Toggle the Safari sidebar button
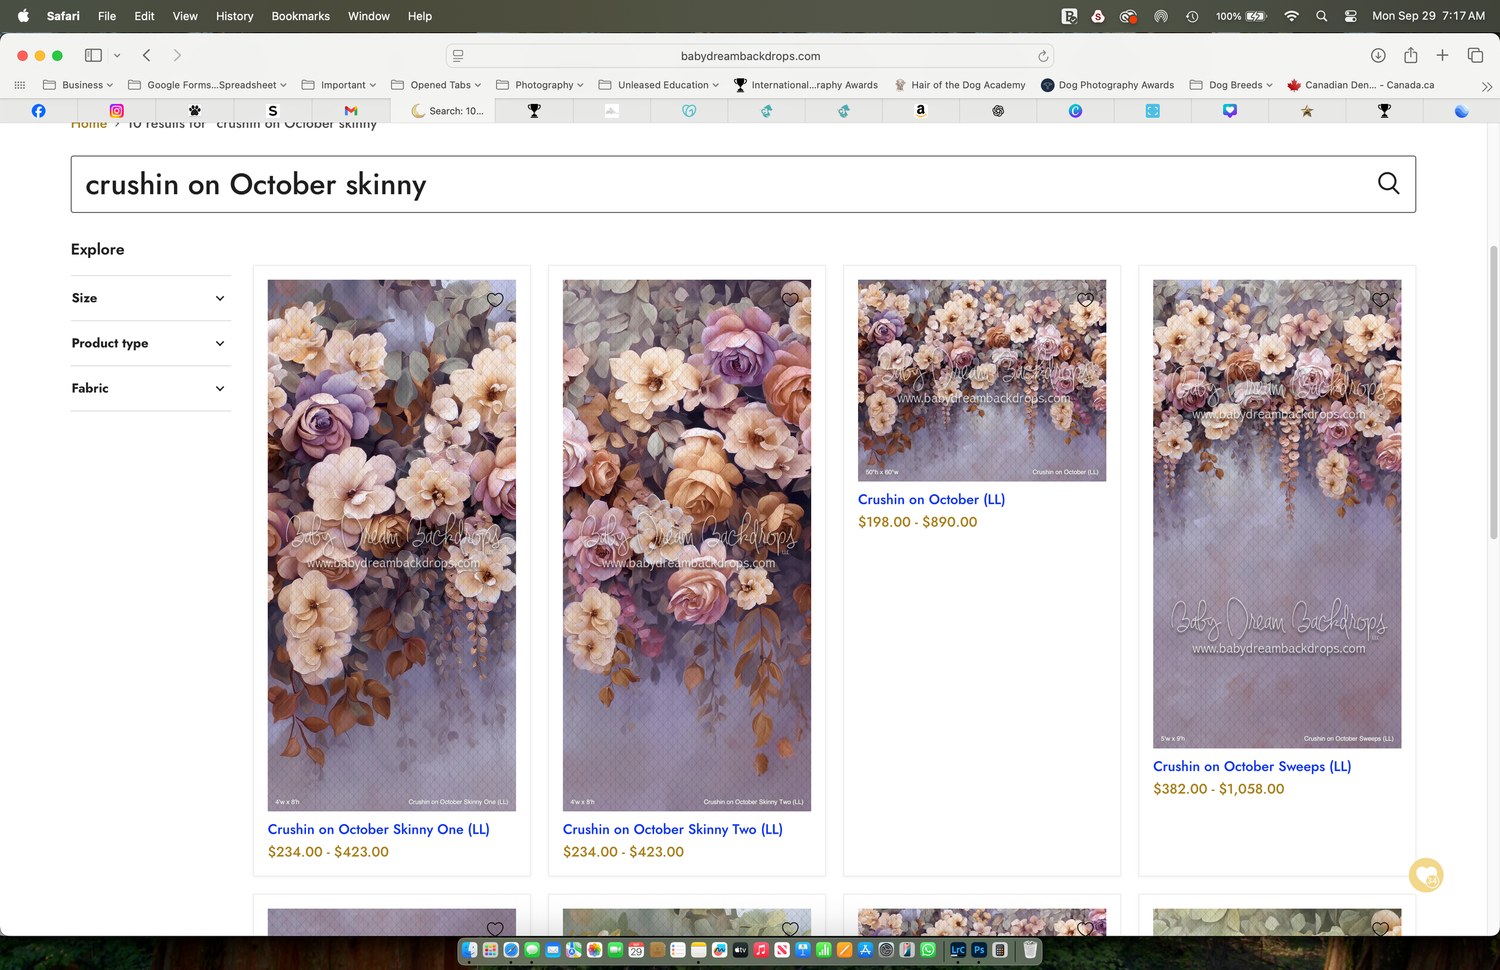 [93, 56]
